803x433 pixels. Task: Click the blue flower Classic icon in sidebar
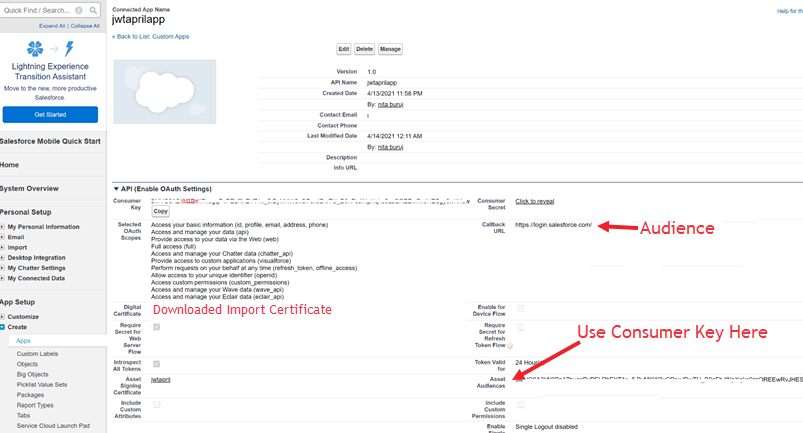[35, 49]
